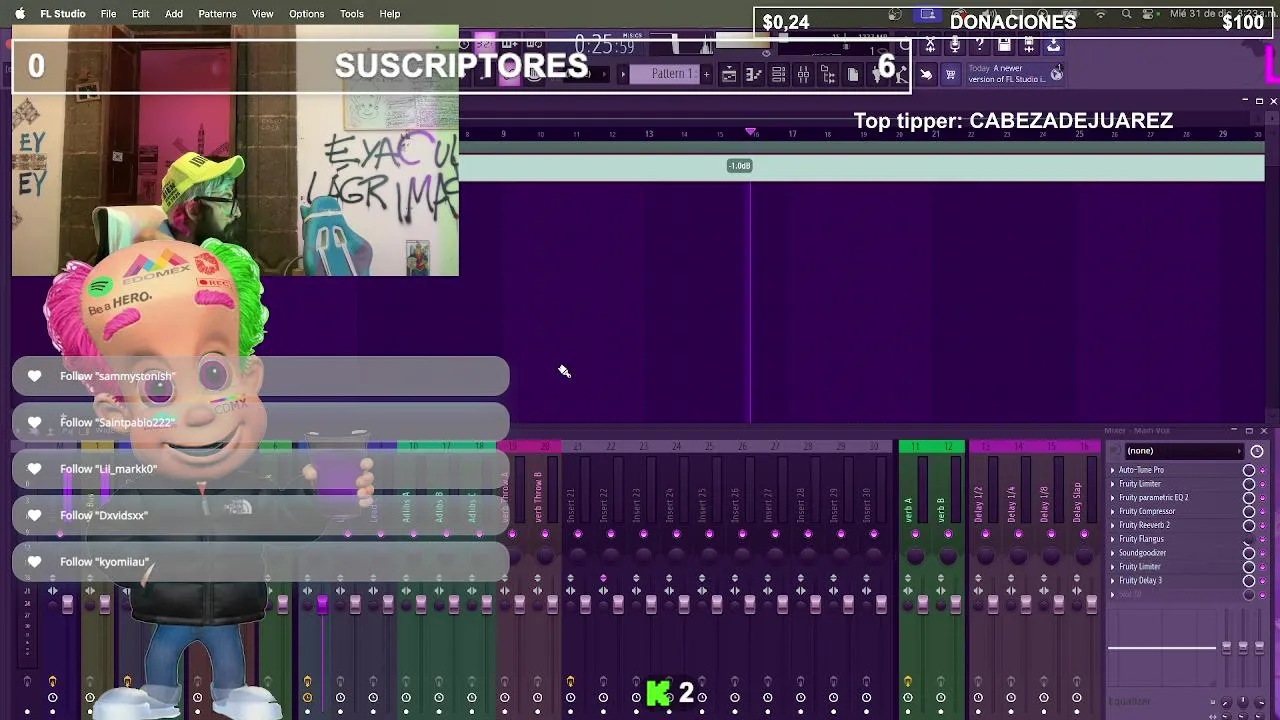Screen dimensions: 1280x720
Task: Open the Playlist view from toolbar
Action: click(x=728, y=74)
